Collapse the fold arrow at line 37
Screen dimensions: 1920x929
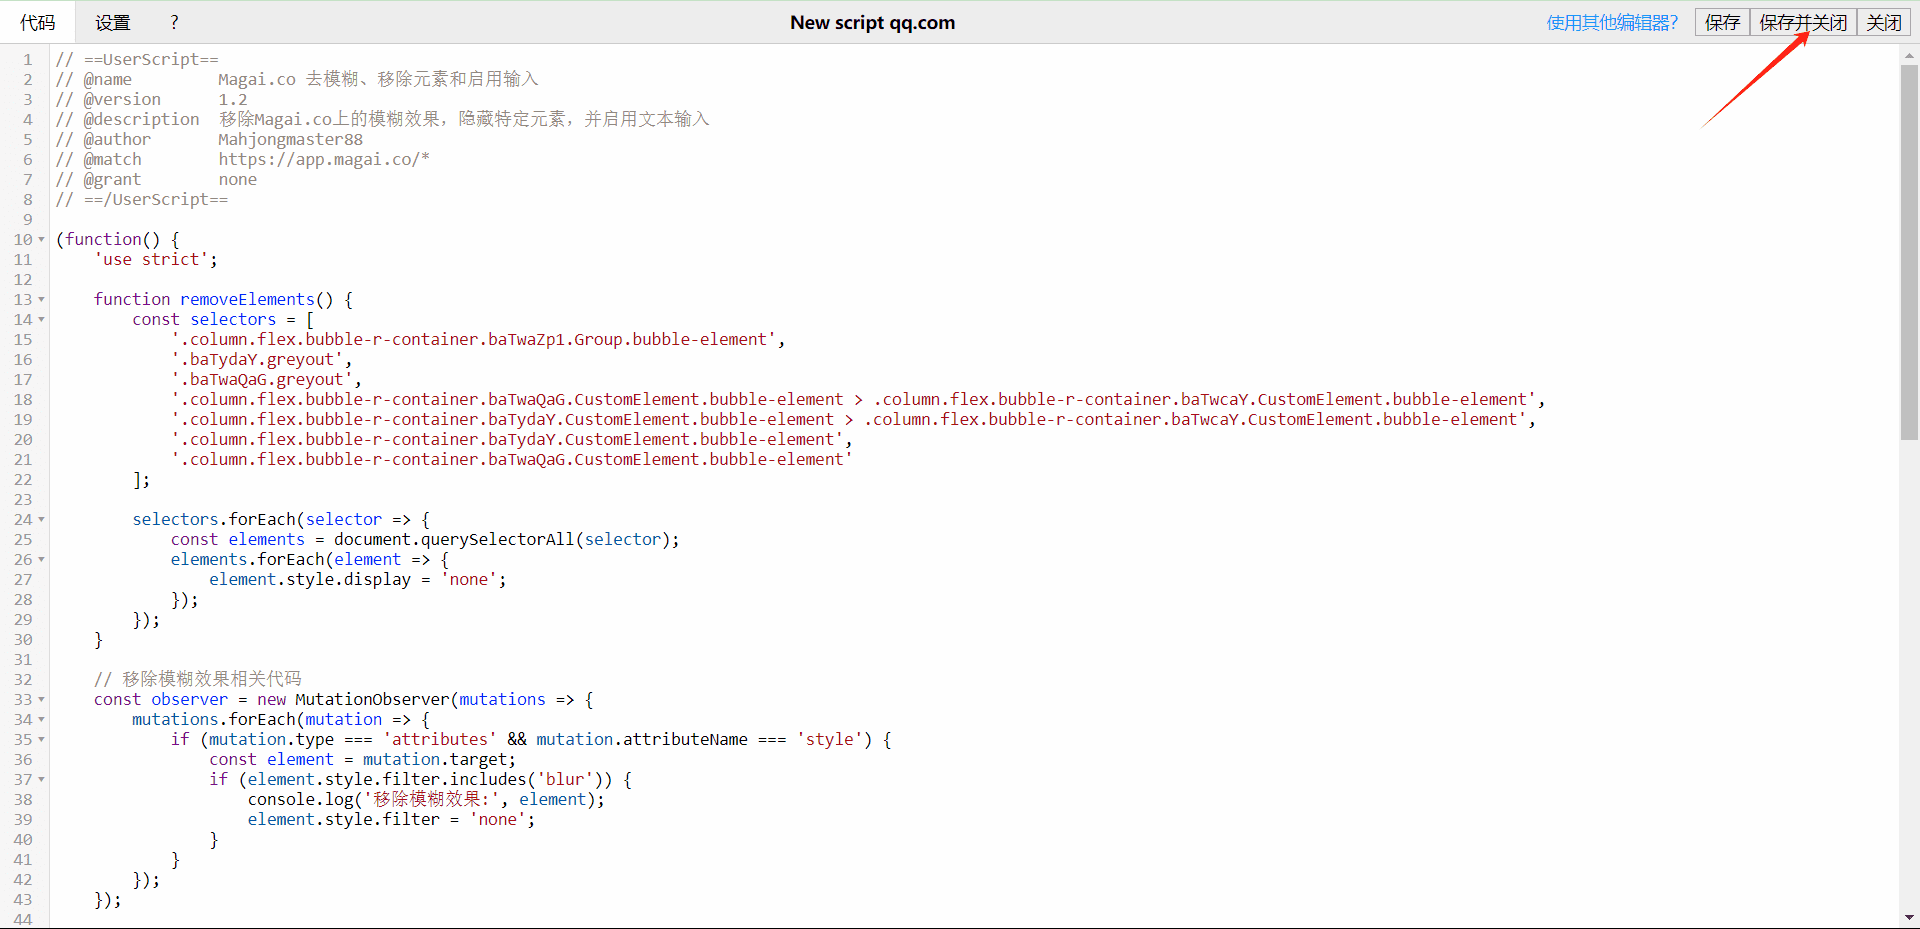click(x=41, y=779)
